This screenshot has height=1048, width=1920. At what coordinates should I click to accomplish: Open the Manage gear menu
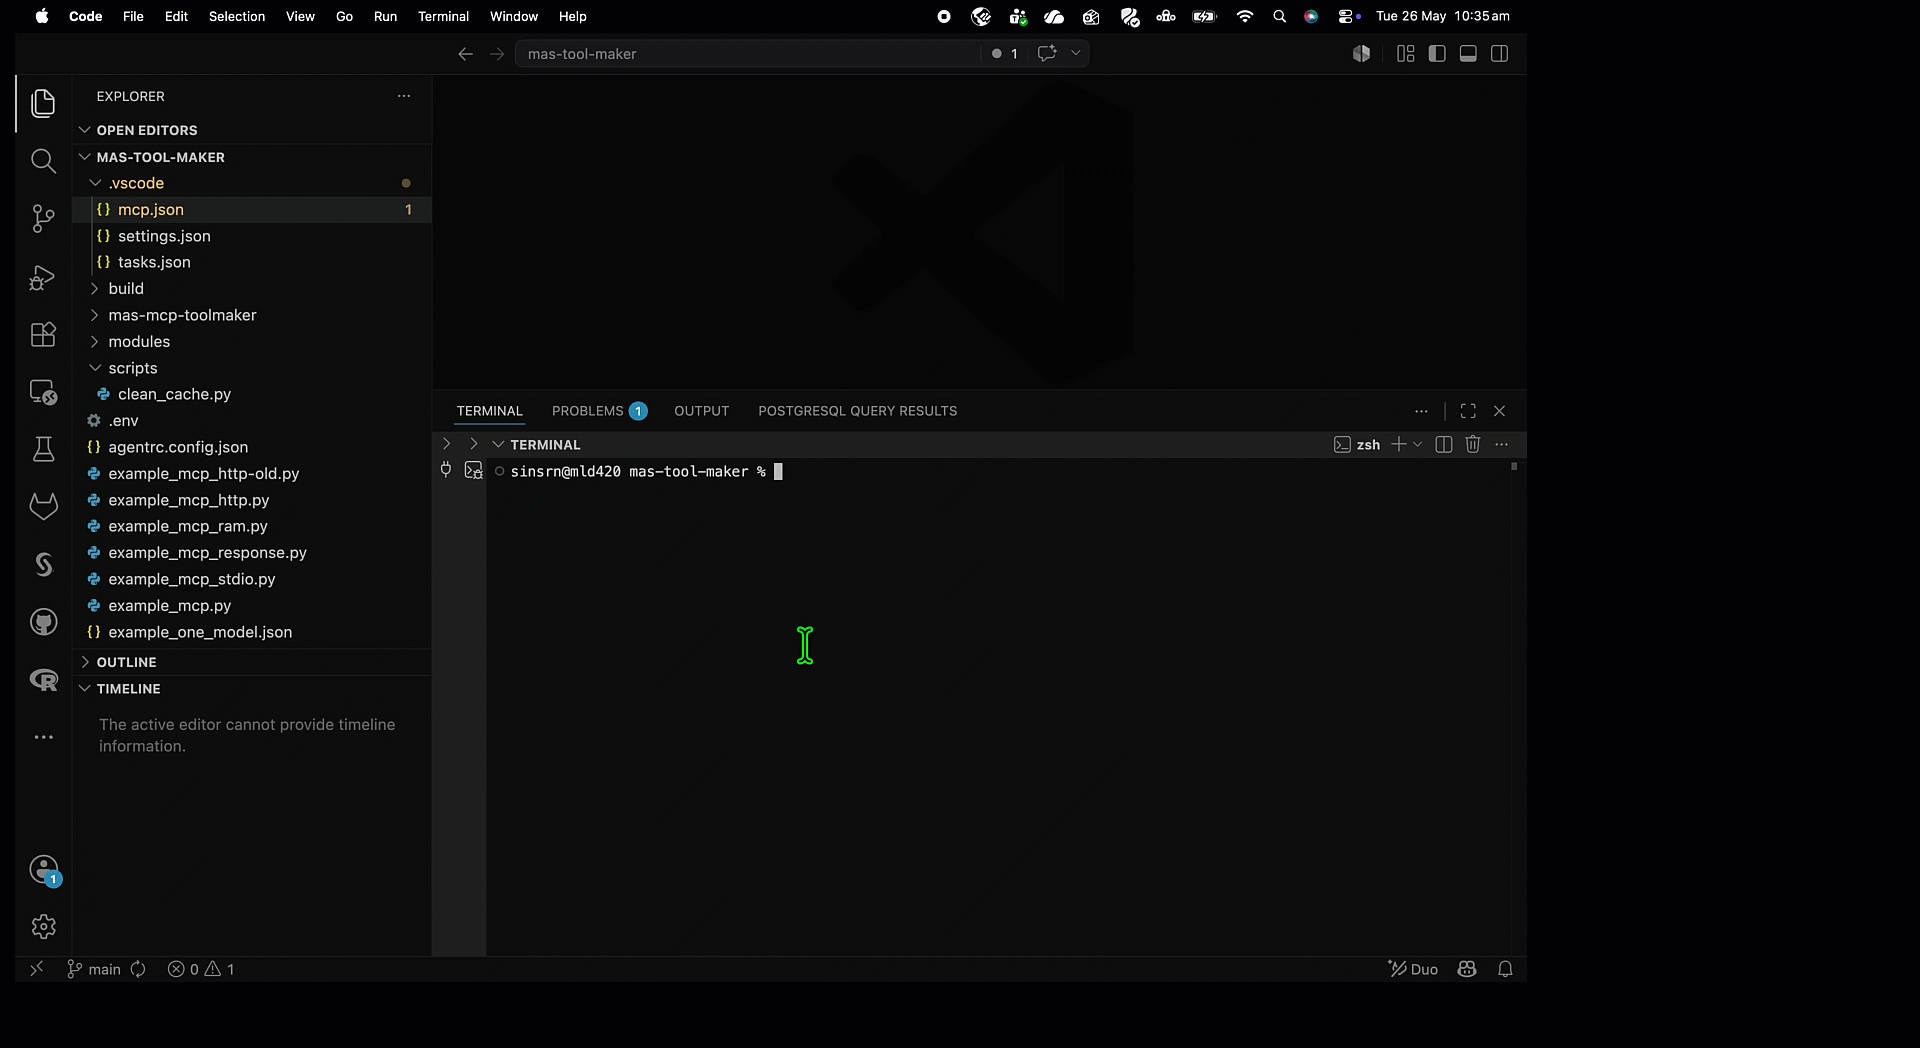pyautogui.click(x=43, y=927)
